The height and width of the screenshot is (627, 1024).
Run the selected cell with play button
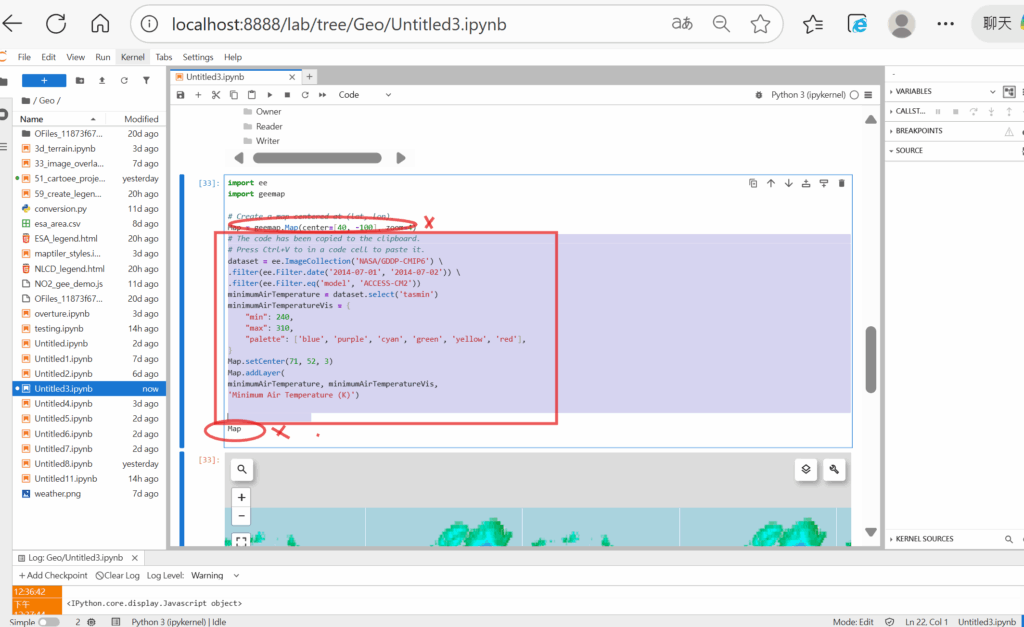coord(270,95)
